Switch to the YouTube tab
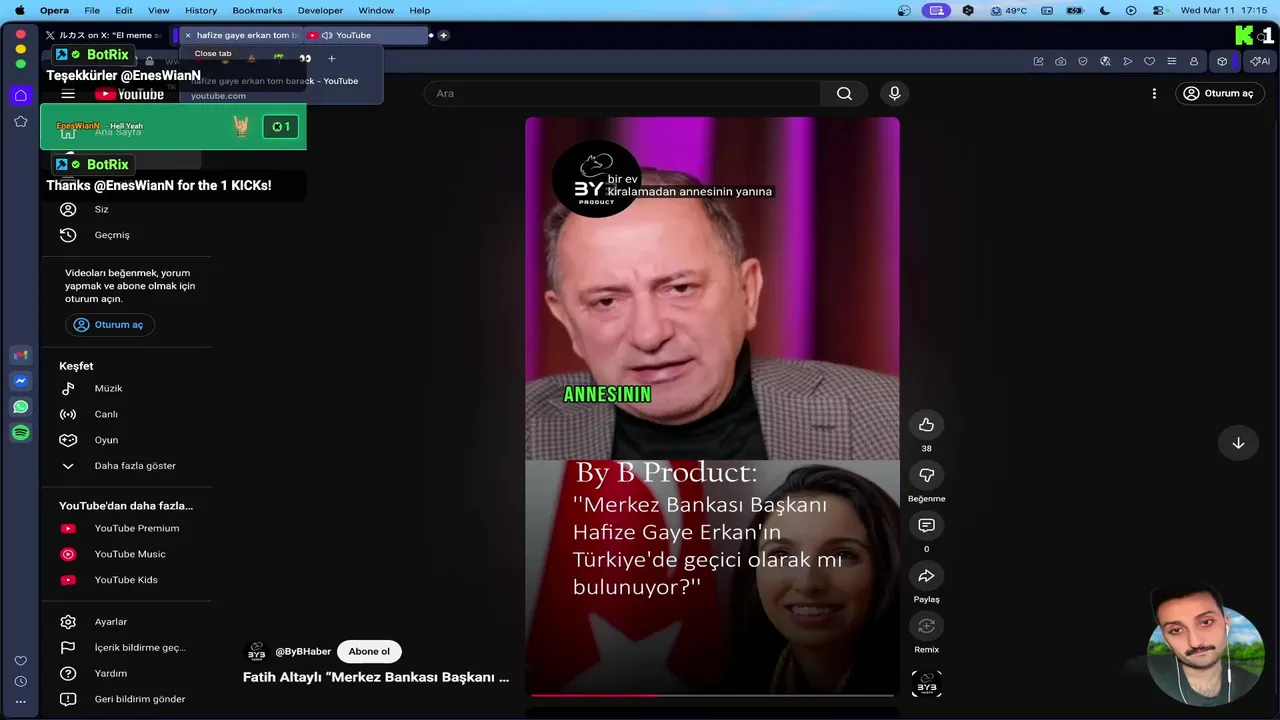The height and width of the screenshot is (720, 1280). click(366, 35)
